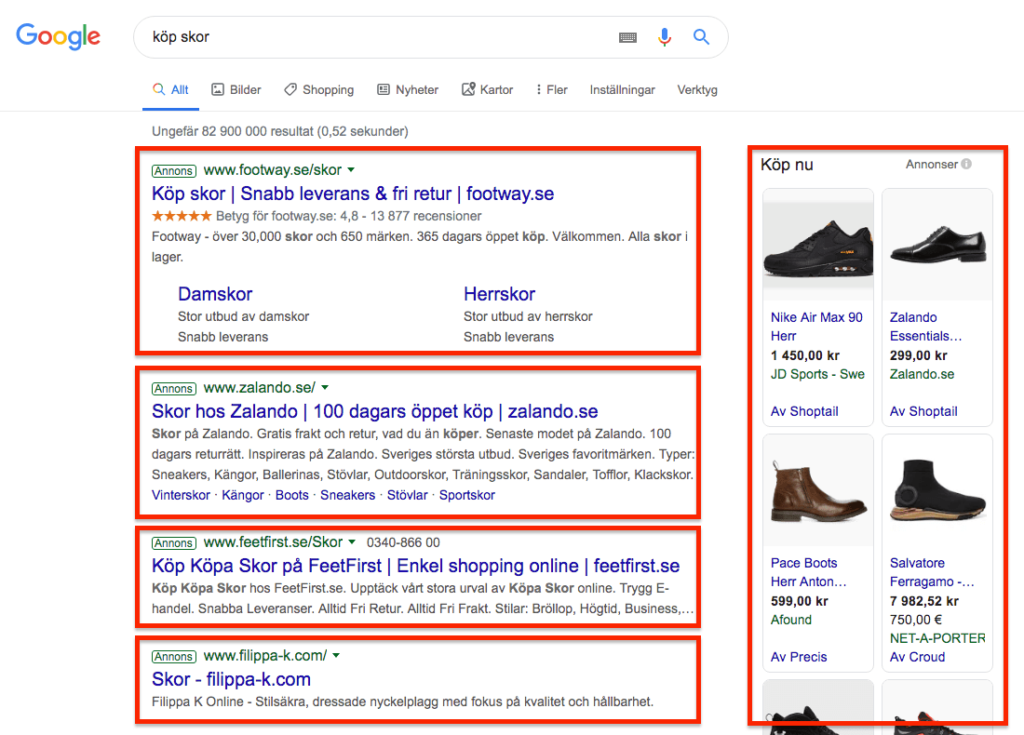This screenshot has width=1024, height=735.
Task: Click the NET-A-PORTER seller link
Action: [938, 638]
